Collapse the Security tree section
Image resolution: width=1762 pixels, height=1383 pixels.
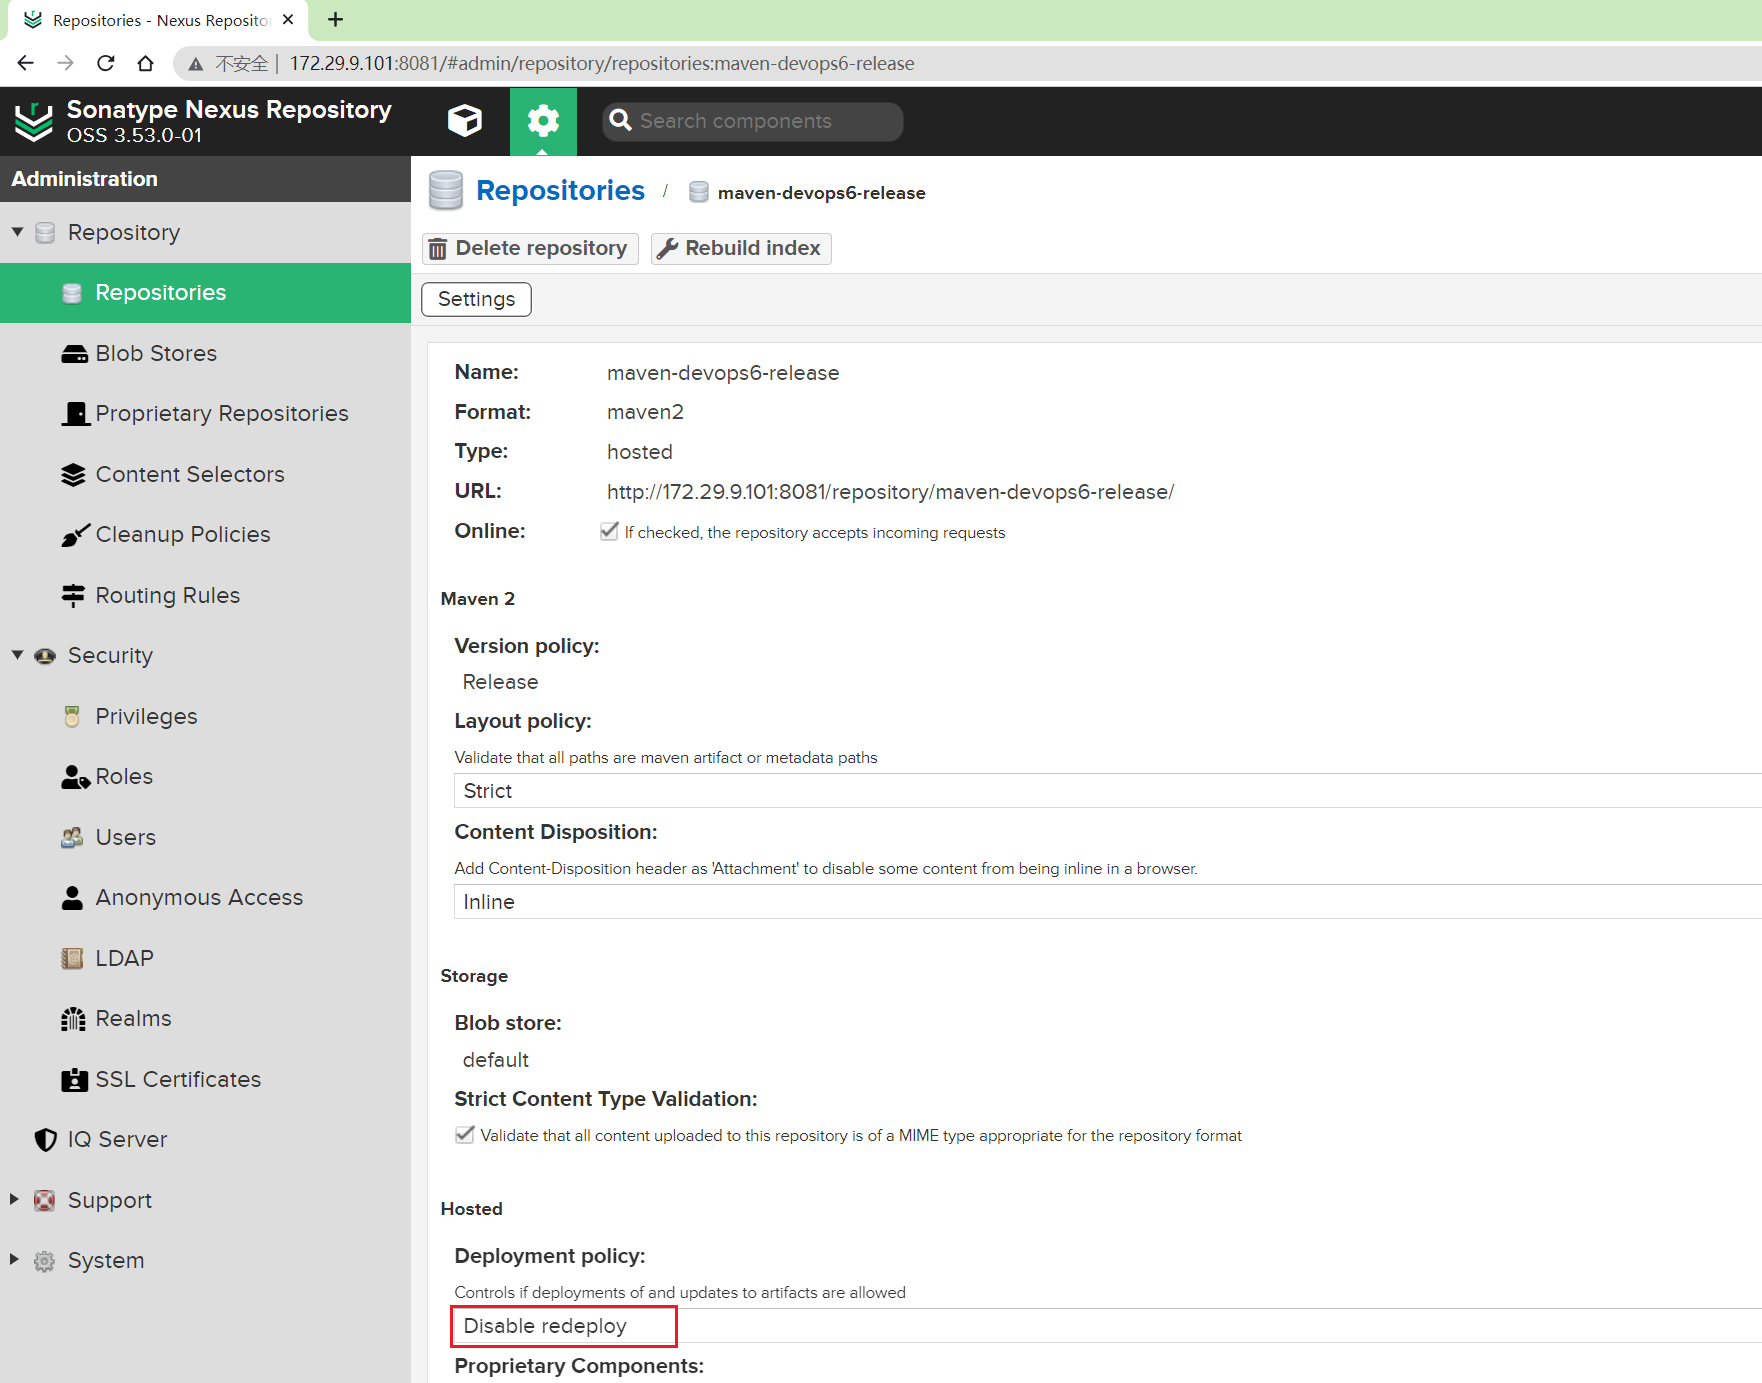pos(17,655)
